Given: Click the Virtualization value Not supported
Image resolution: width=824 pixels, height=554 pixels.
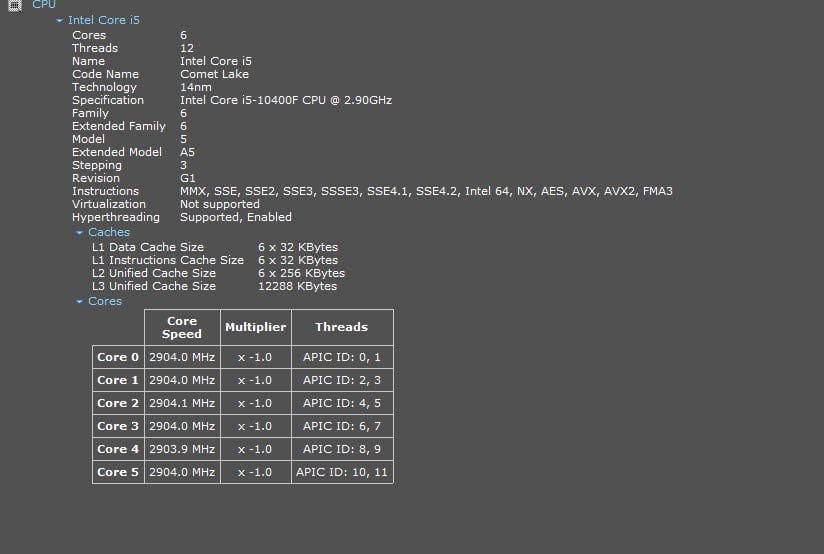Looking at the screenshot, I should [x=220, y=204].
